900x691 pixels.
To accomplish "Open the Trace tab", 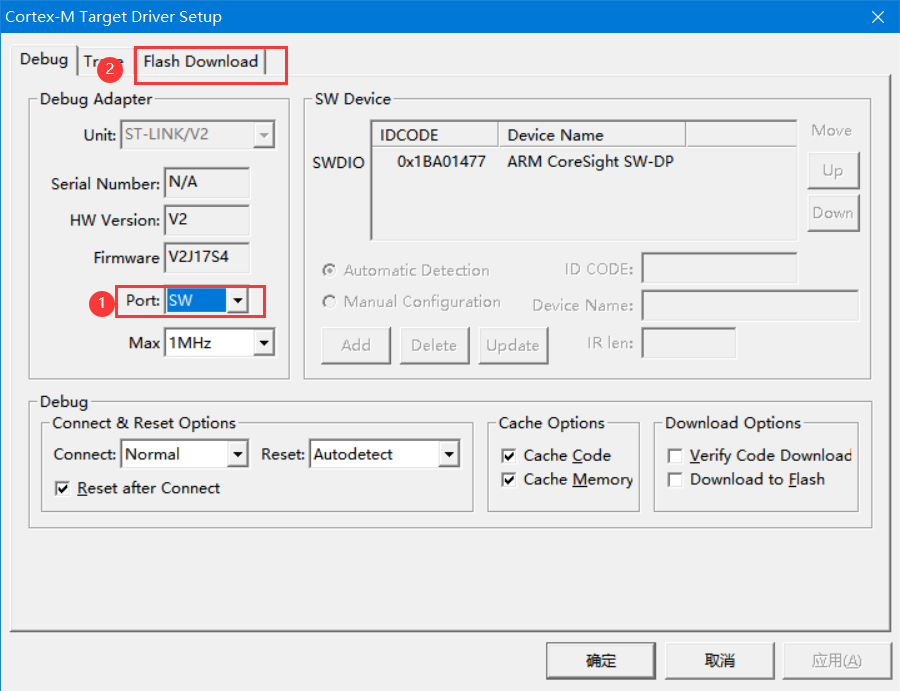I will 103,61.
